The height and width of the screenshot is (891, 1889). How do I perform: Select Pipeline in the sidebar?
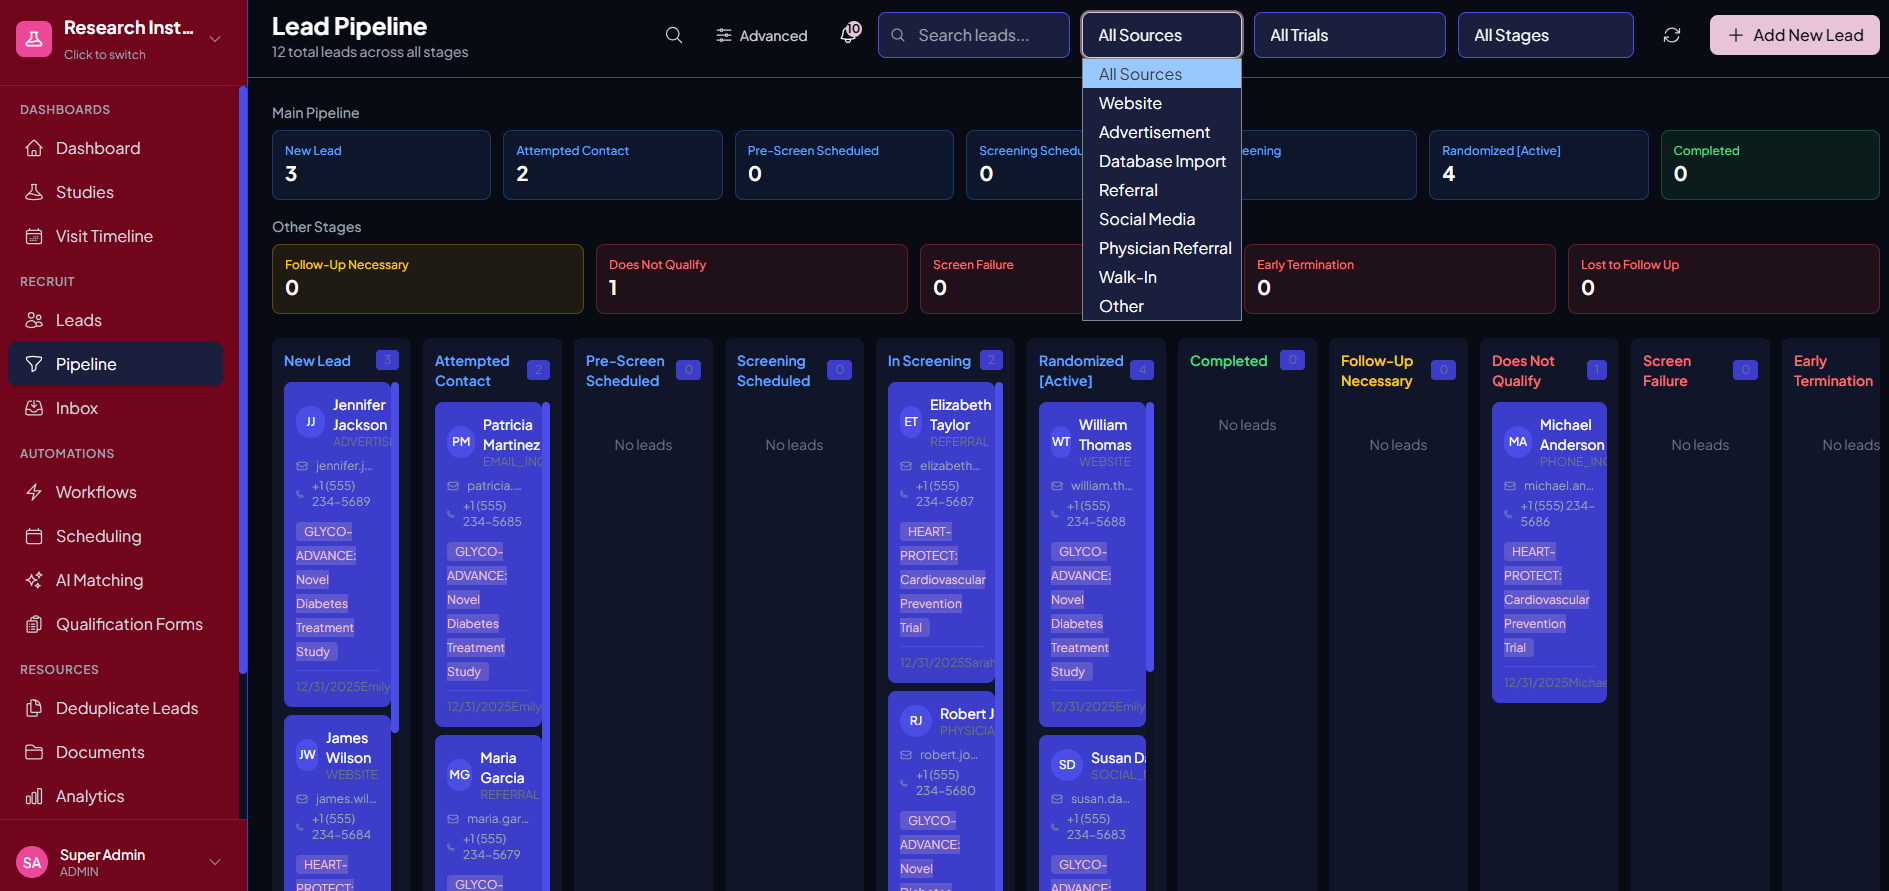pos(115,364)
